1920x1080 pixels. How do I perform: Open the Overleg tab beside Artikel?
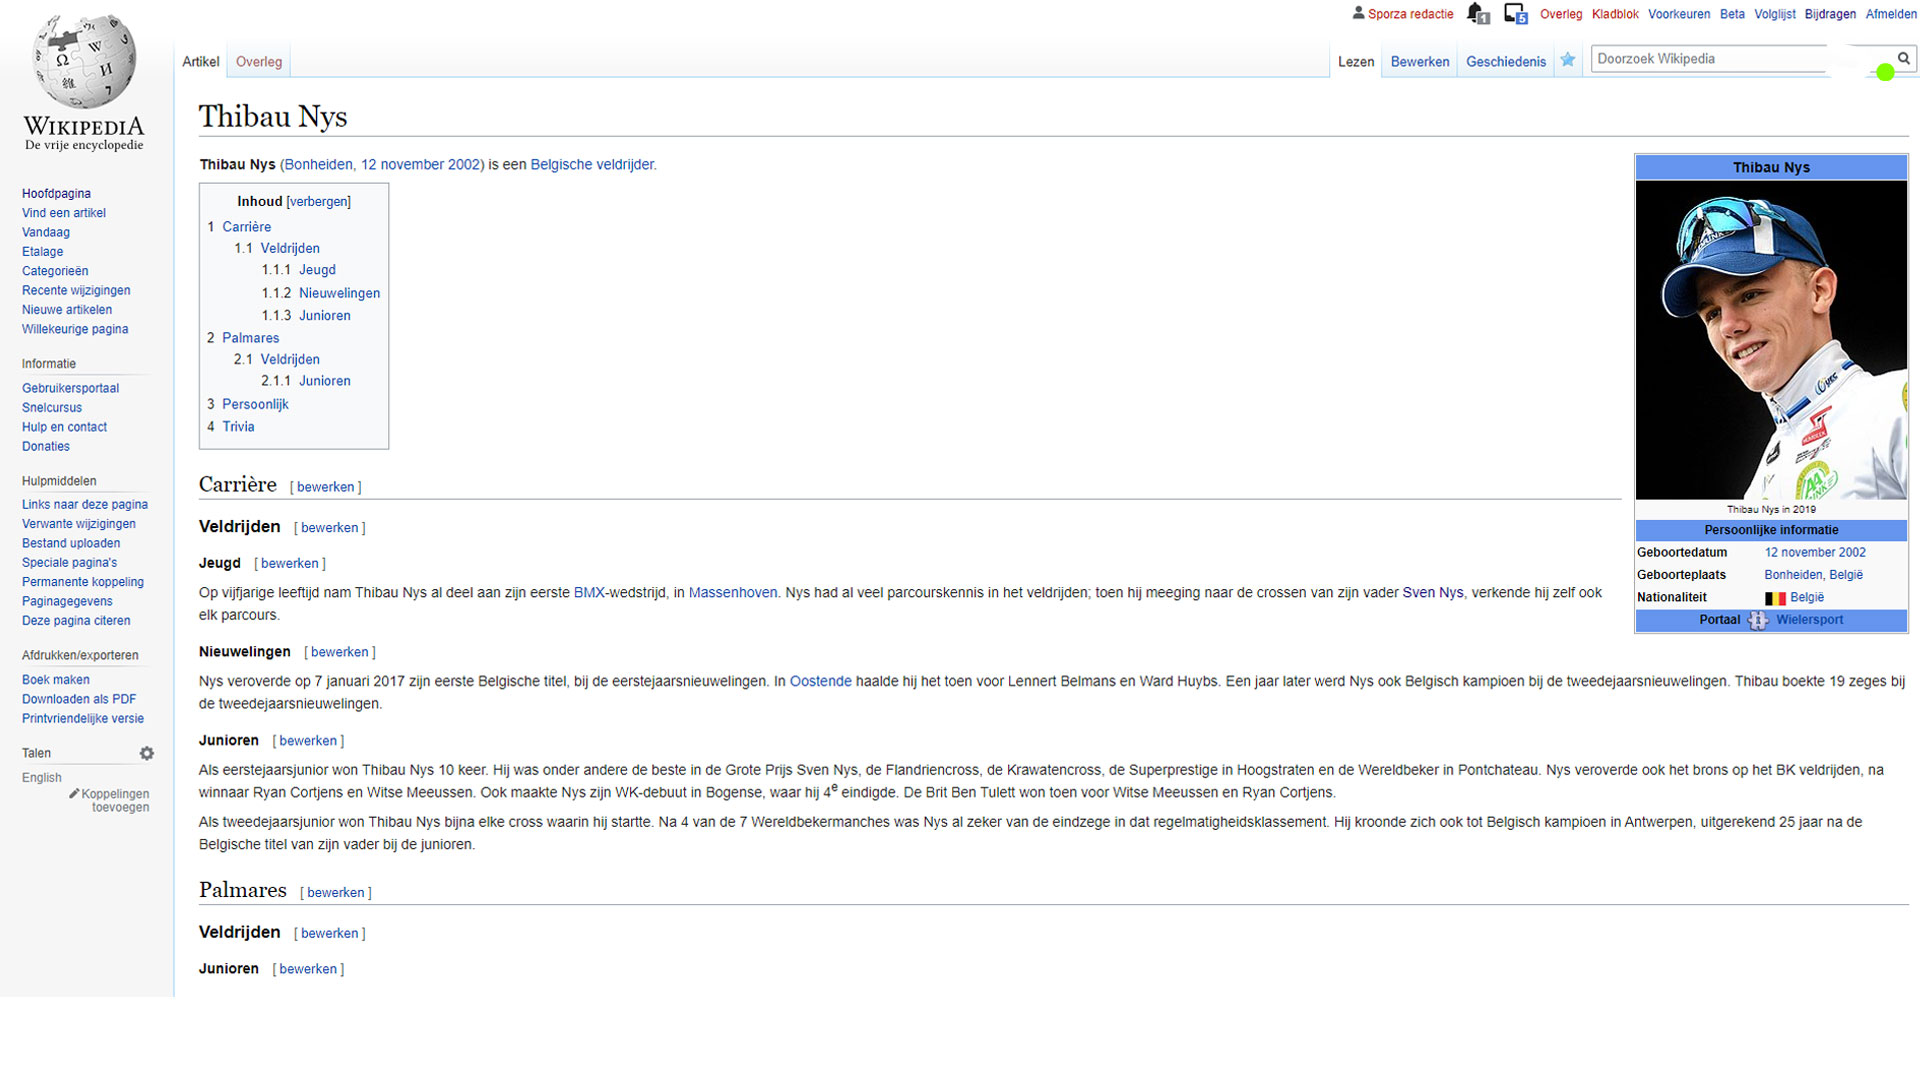coord(259,62)
